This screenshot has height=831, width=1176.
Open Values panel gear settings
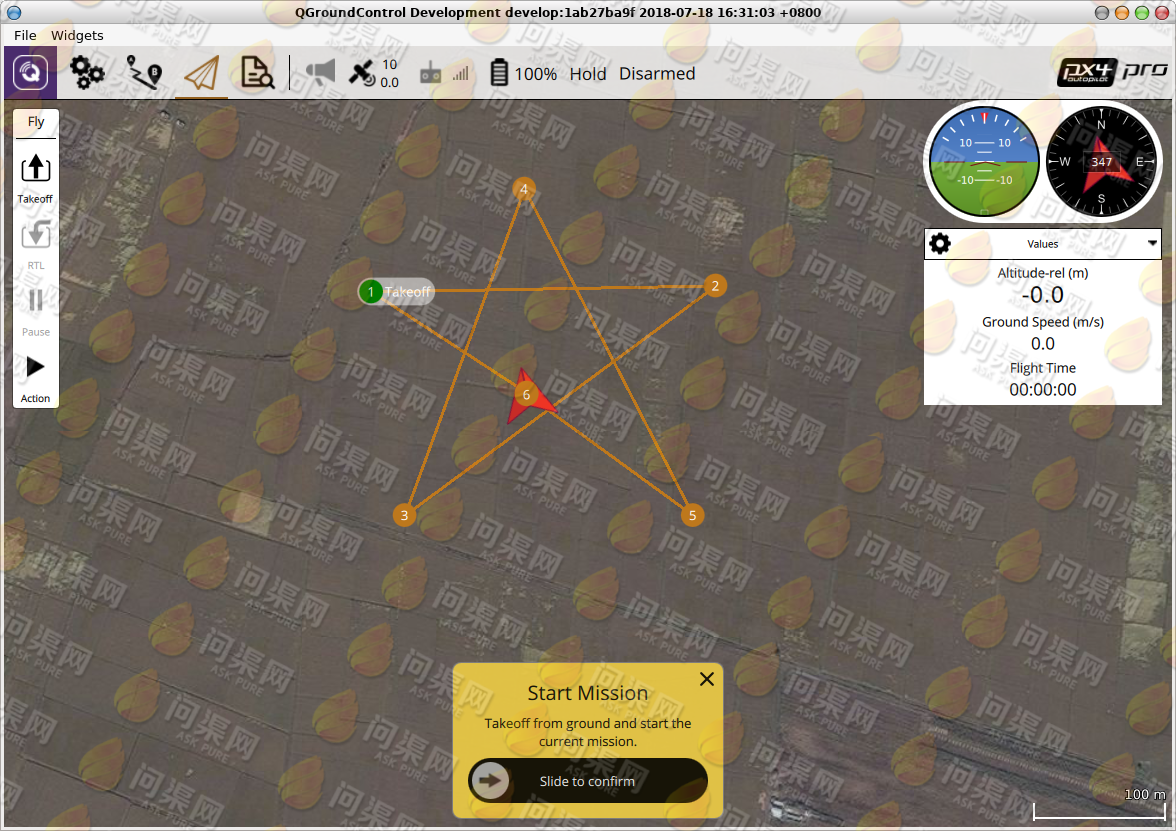point(940,244)
